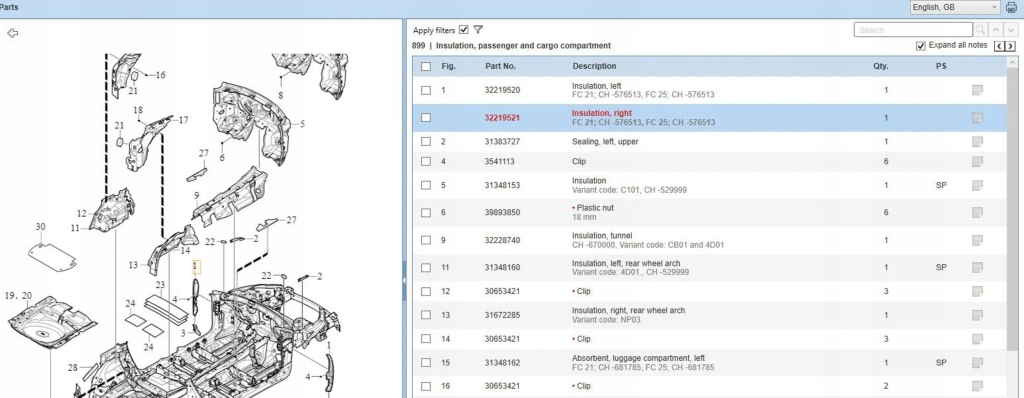
Task: Open note icon for part 3541113
Action: [977, 161]
